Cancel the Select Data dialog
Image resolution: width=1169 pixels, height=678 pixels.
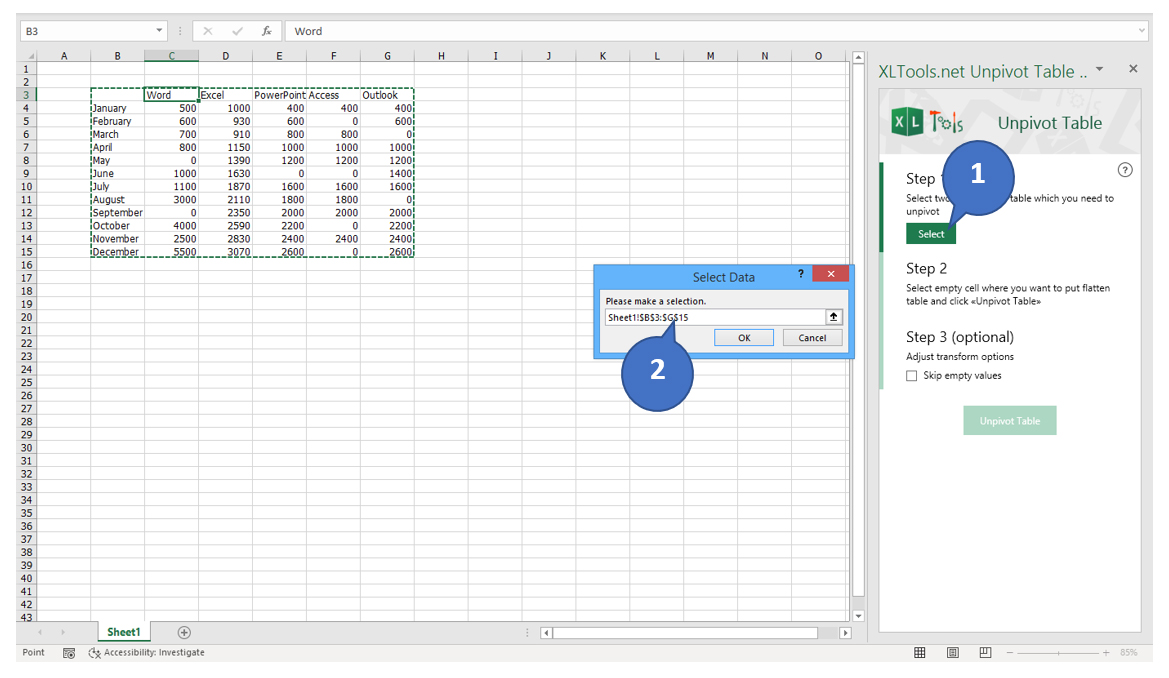pos(812,338)
